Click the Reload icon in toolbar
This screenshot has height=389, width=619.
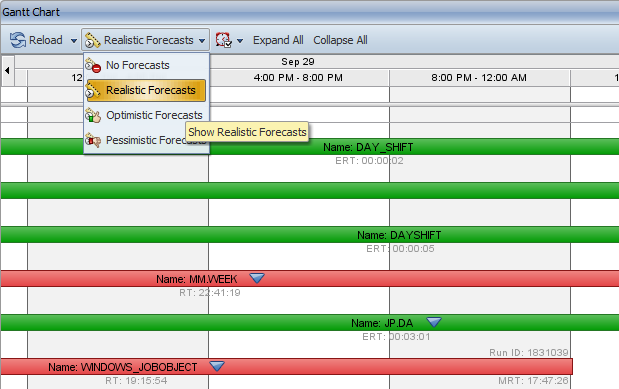[18, 40]
